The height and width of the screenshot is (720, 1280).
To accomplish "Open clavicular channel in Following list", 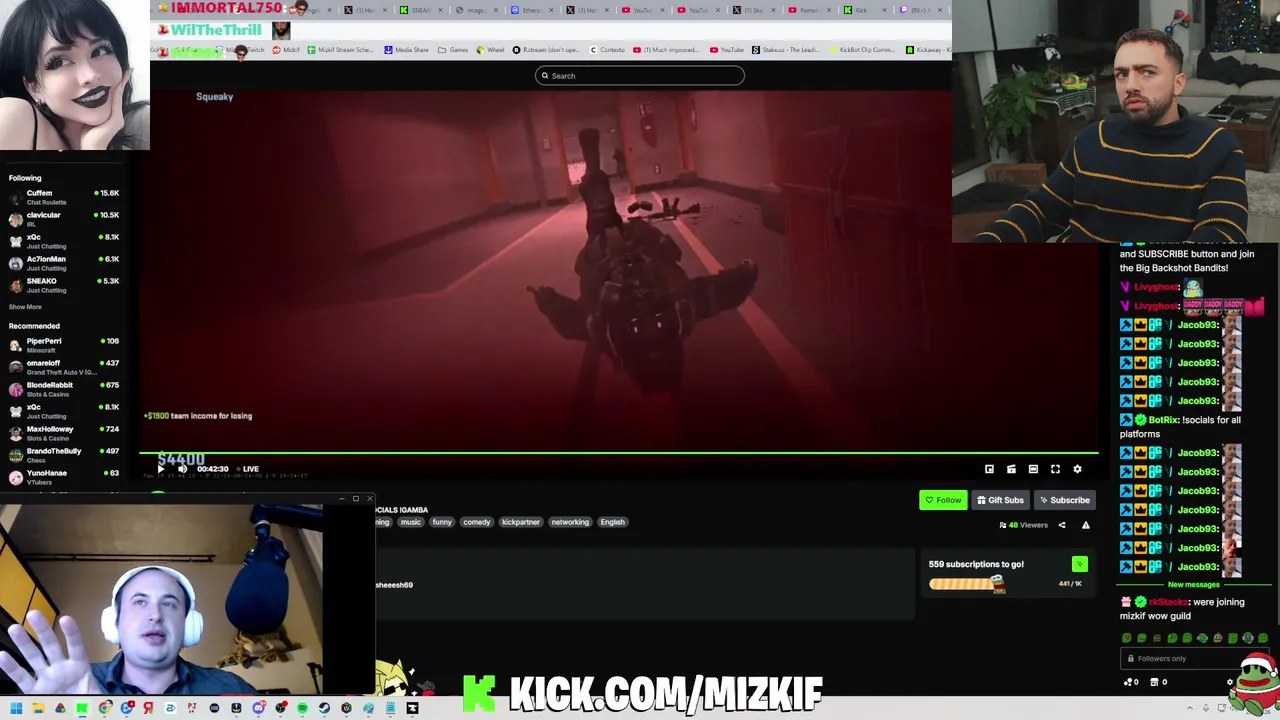I will (x=64, y=219).
